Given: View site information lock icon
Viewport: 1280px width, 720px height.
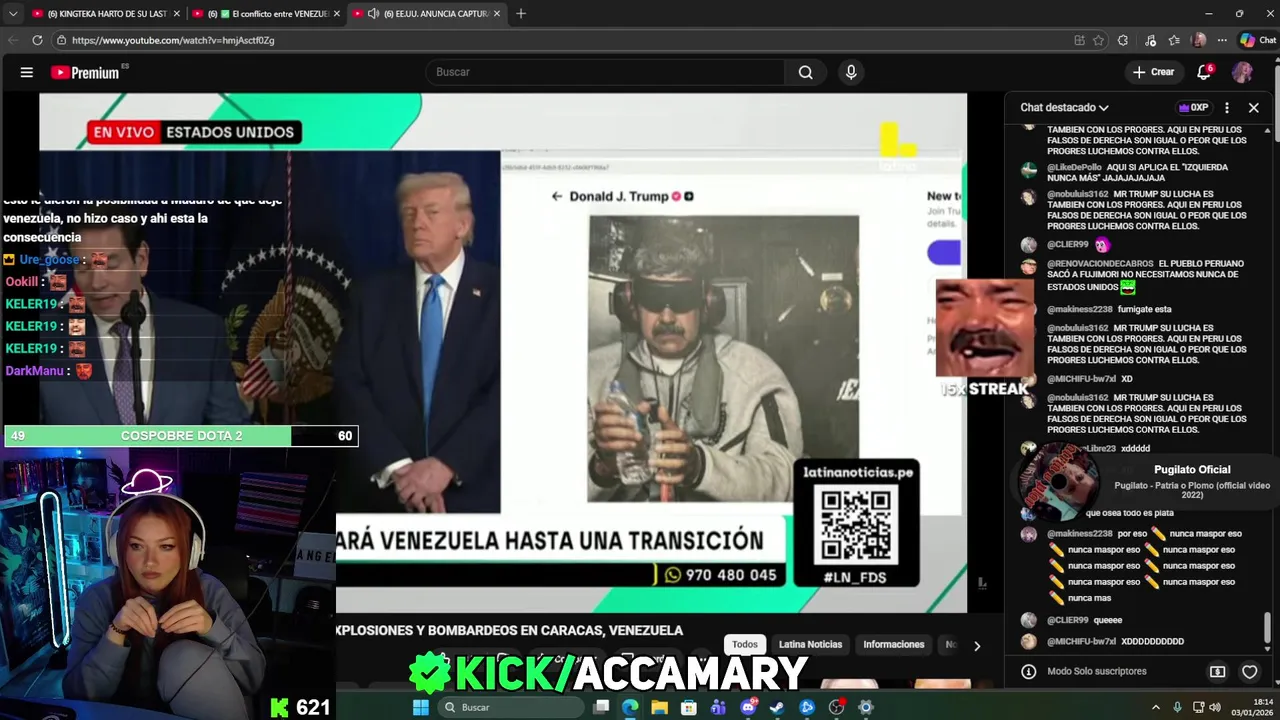Looking at the screenshot, I should tap(62, 40).
